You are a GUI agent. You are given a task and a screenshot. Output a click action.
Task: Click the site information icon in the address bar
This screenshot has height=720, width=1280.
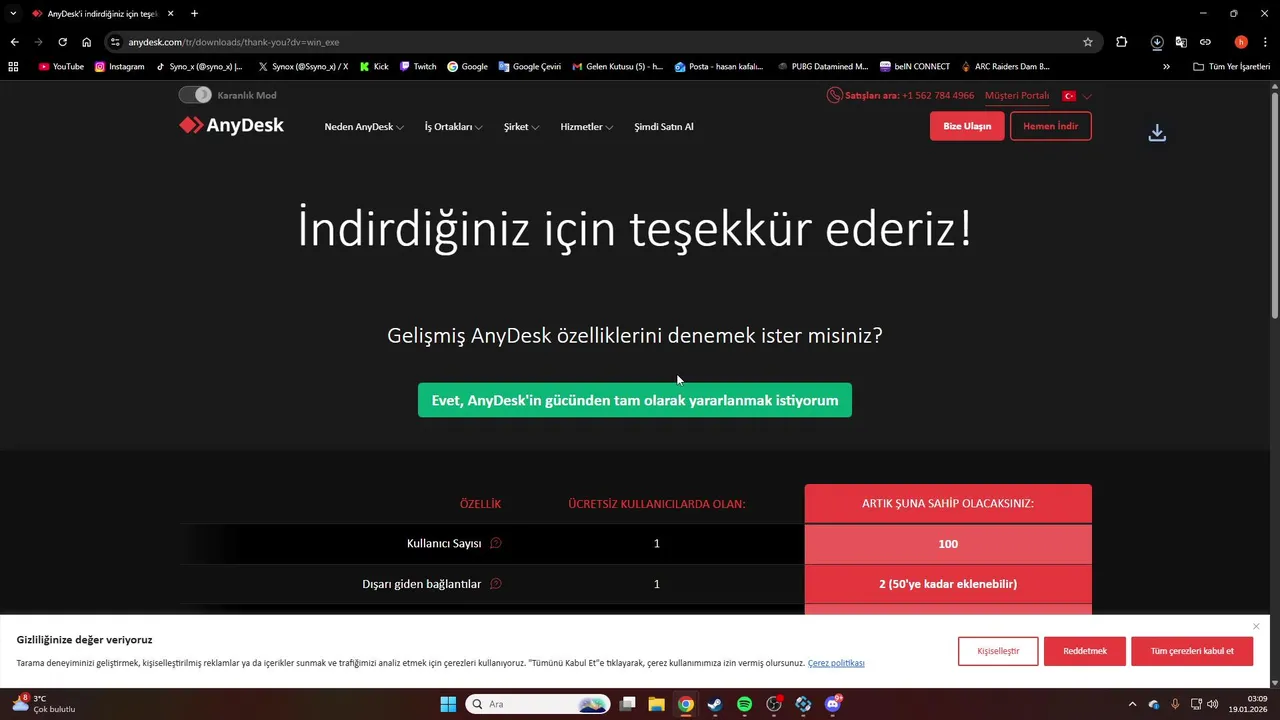click(115, 42)
